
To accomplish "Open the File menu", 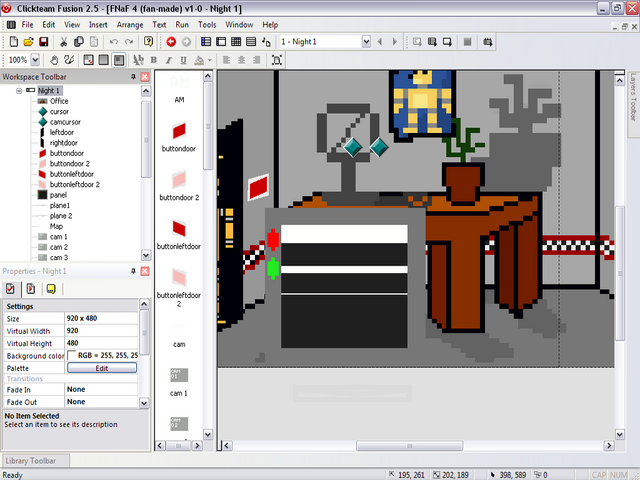I will [27, 25].
